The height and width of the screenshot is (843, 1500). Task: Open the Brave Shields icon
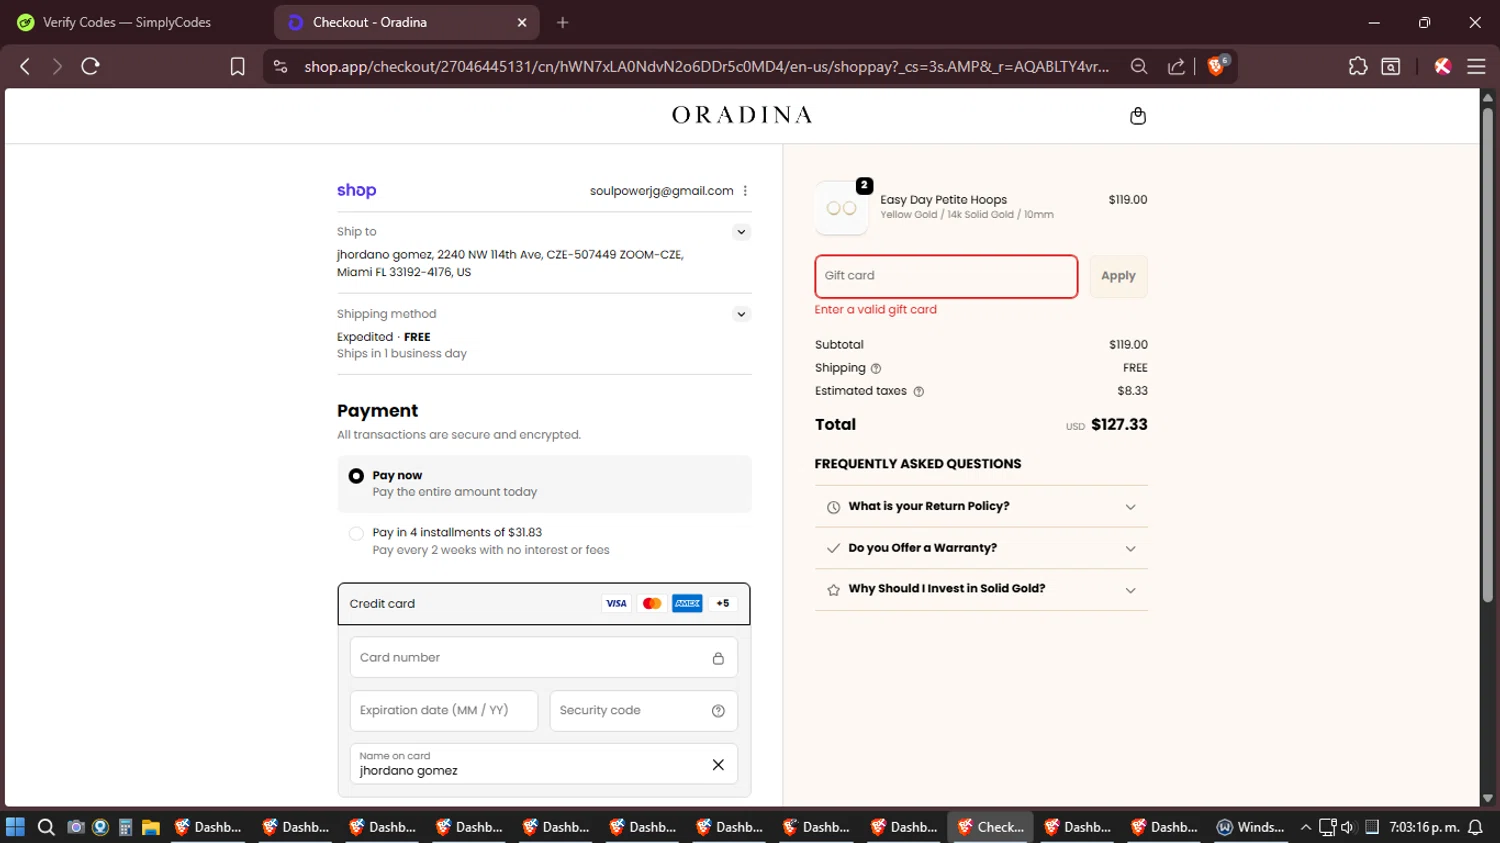[x=1217, y=65]
